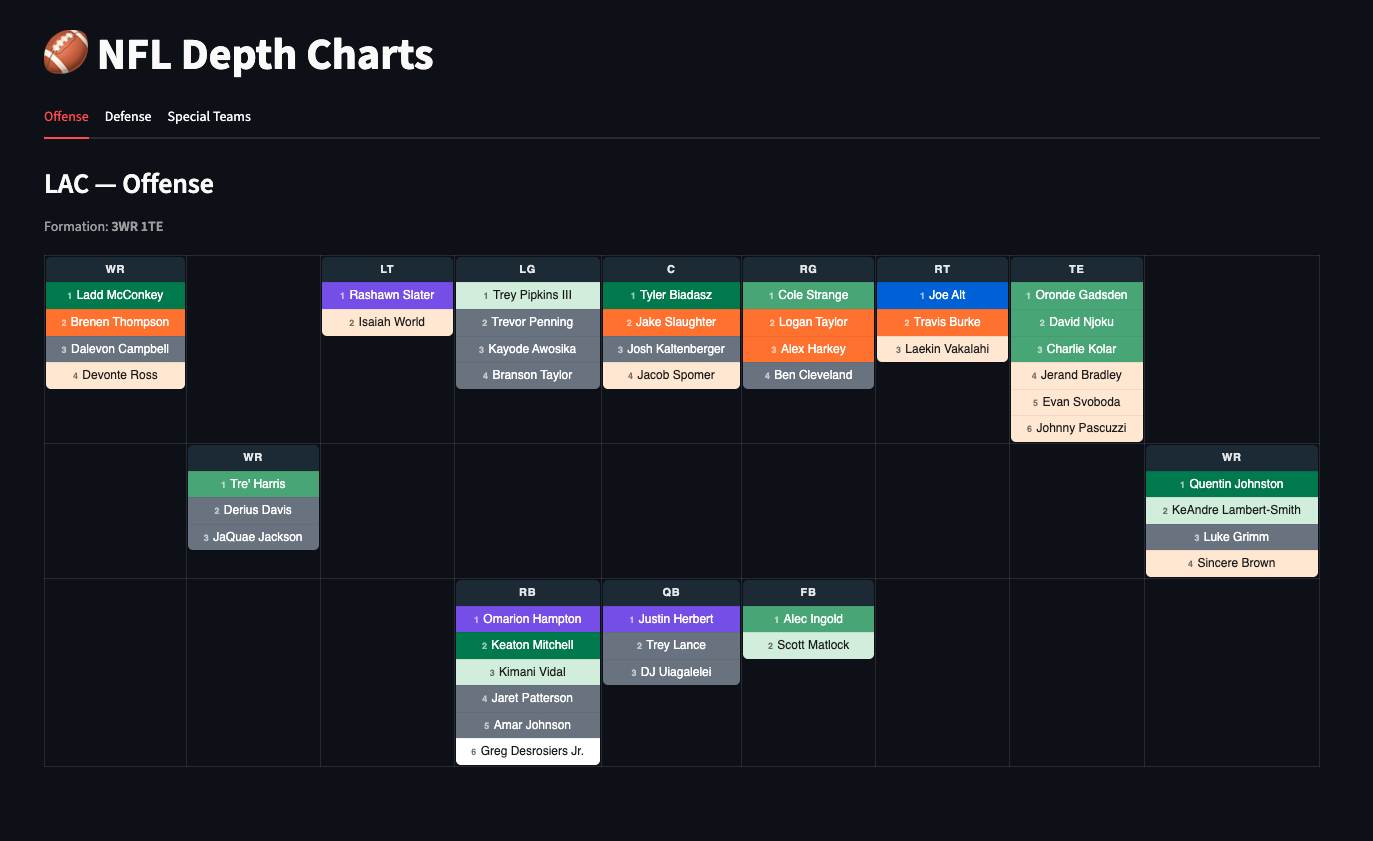1373x841 pixels.
Task: Choose Kayode Awosika
Action: 527,349
